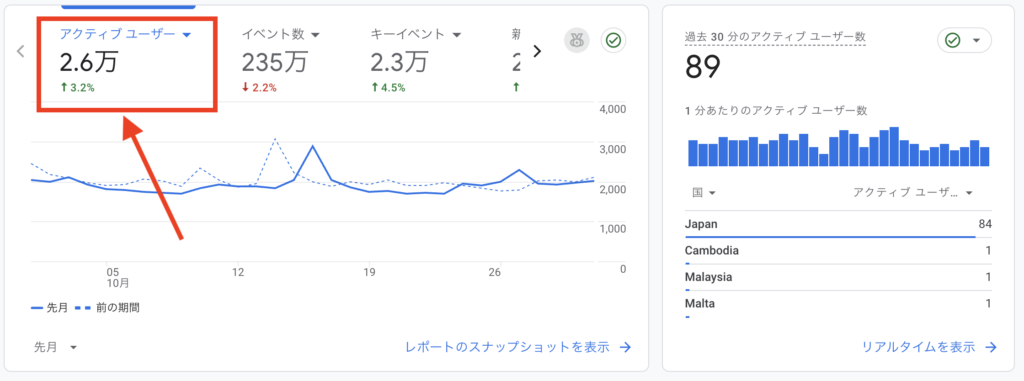
Task: Open the 国 dimension dropdown
Action: [703, 192]
